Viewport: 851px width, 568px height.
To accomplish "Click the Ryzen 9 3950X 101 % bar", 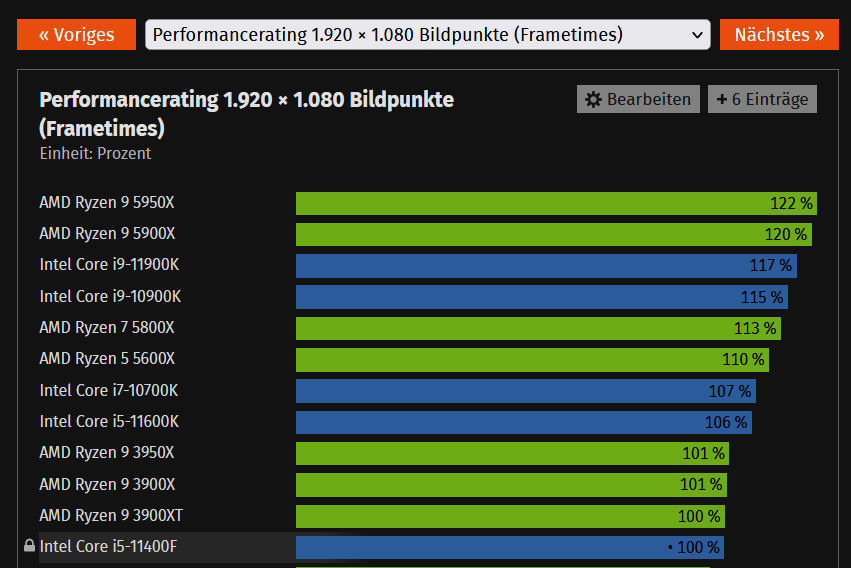I will tap(512, 454).
